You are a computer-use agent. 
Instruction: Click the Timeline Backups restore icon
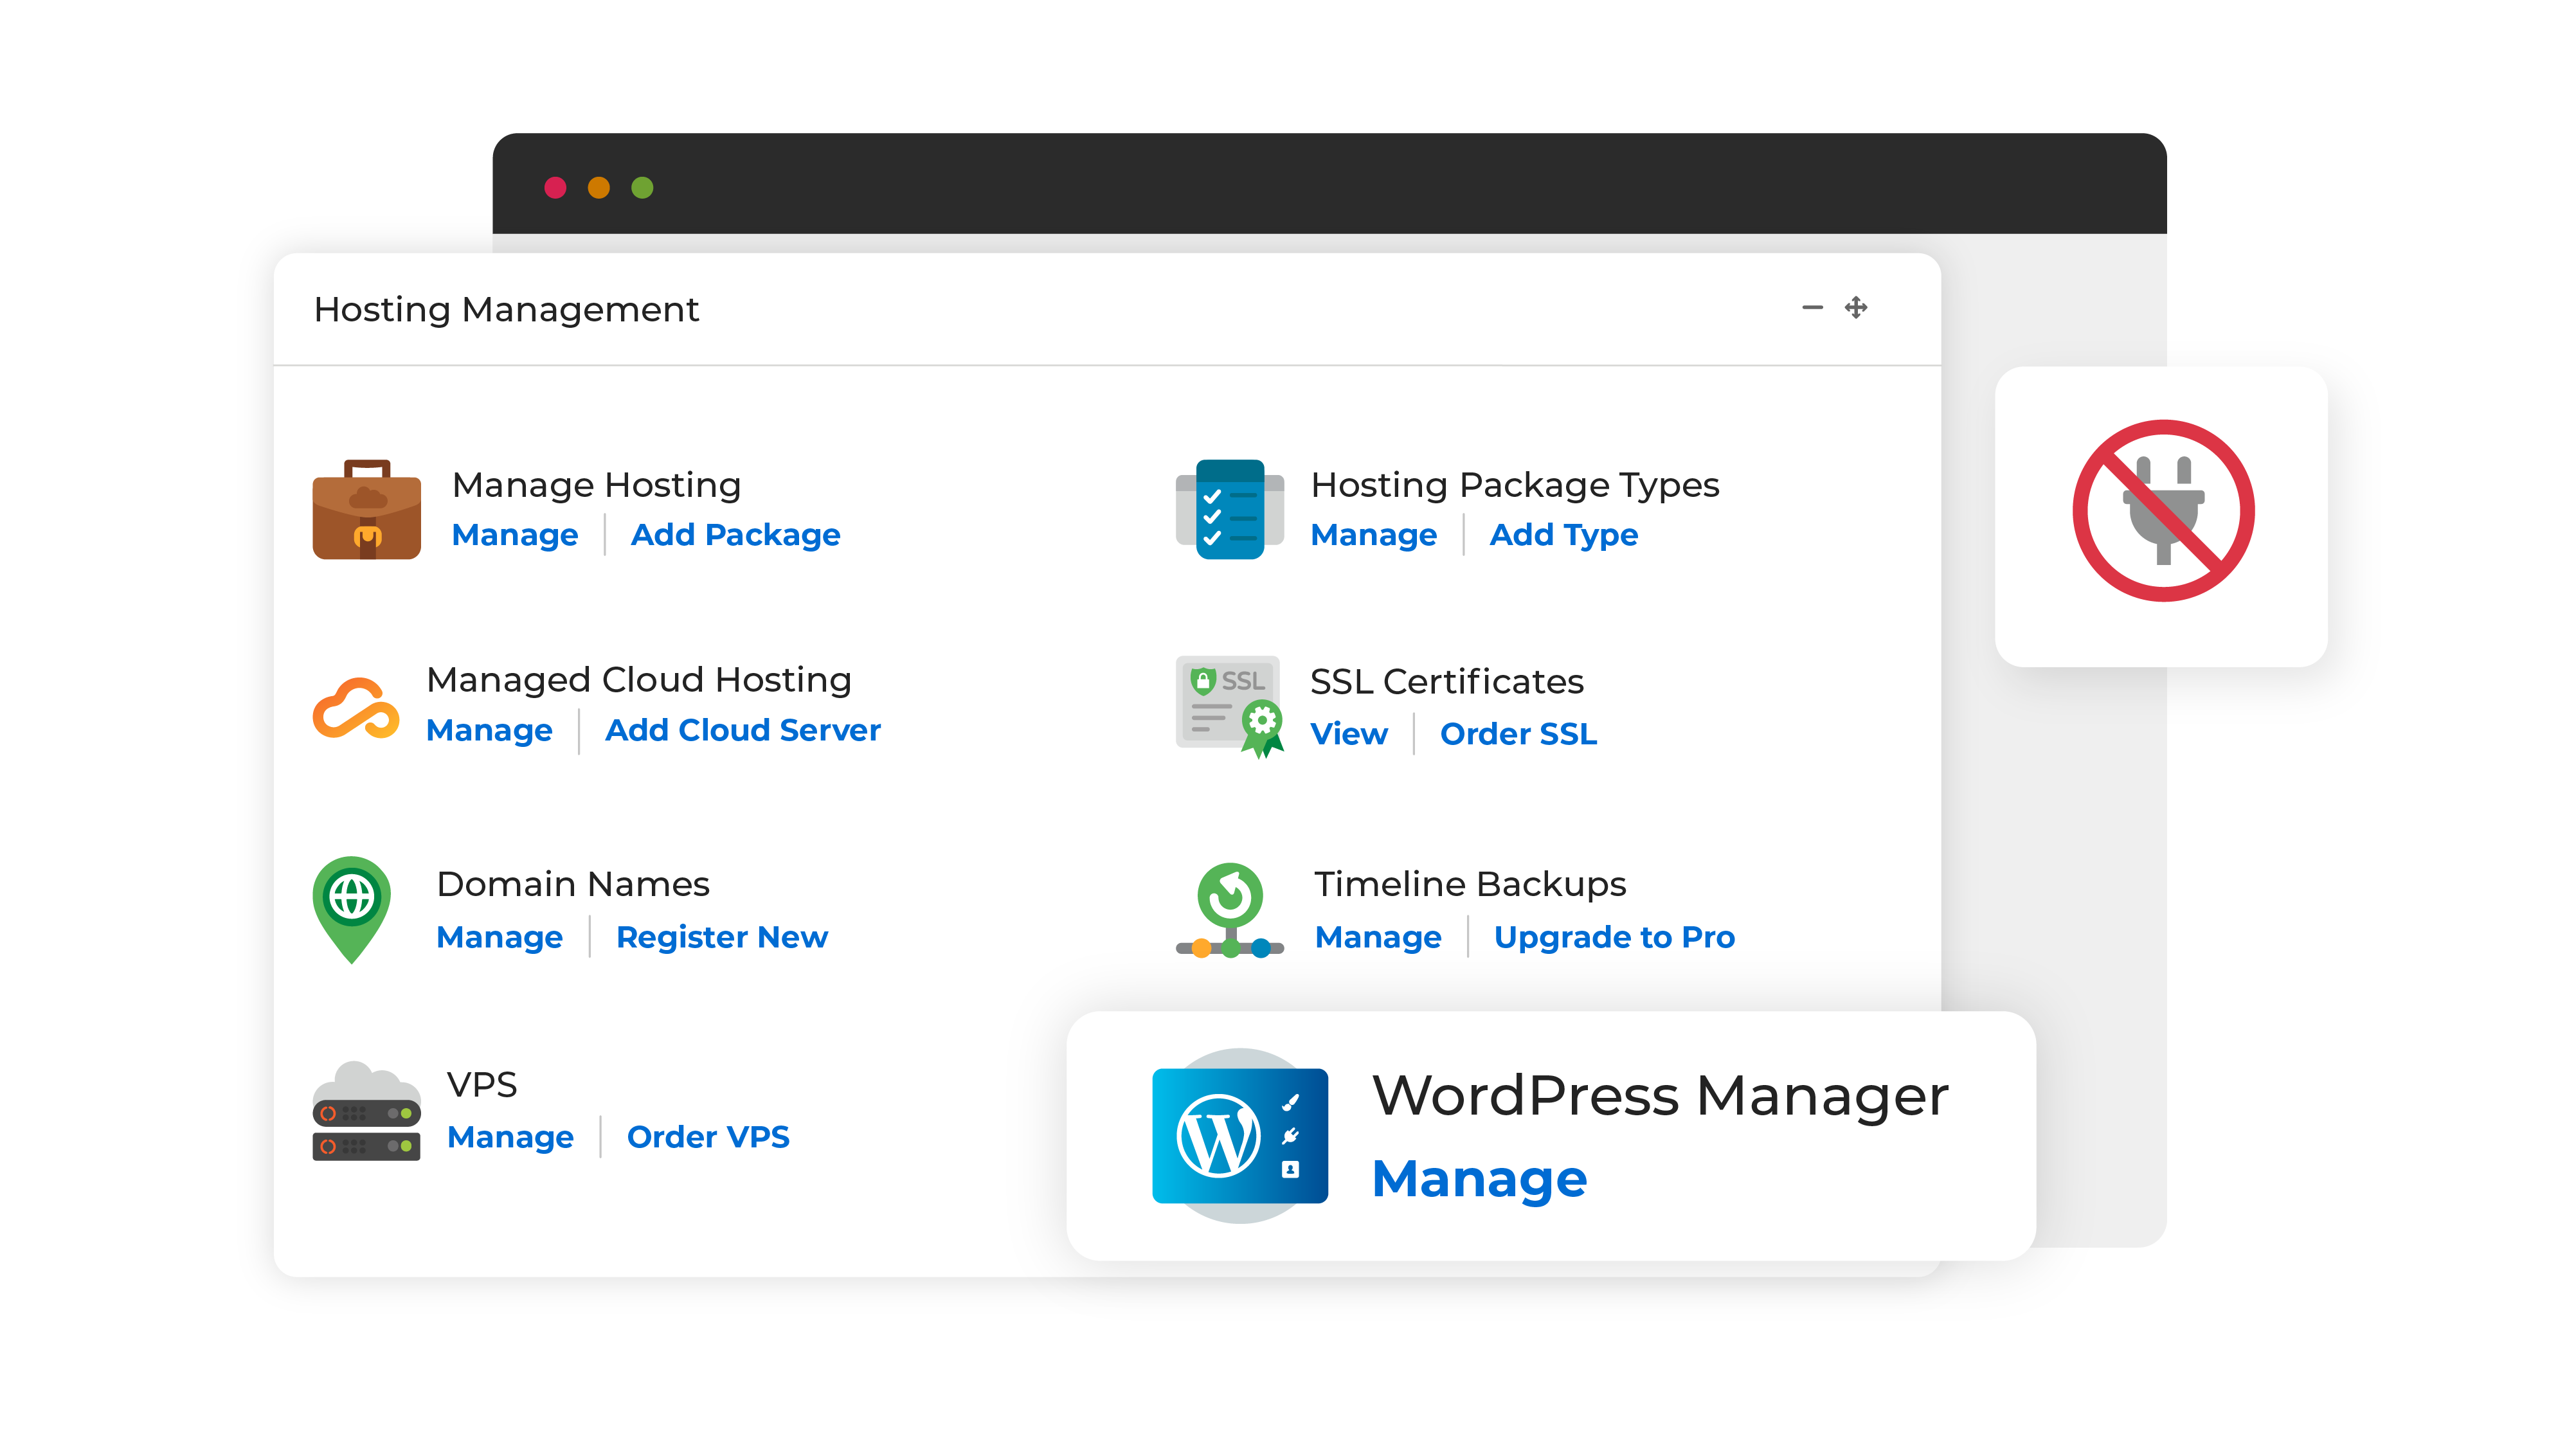tap(1229, 910)
